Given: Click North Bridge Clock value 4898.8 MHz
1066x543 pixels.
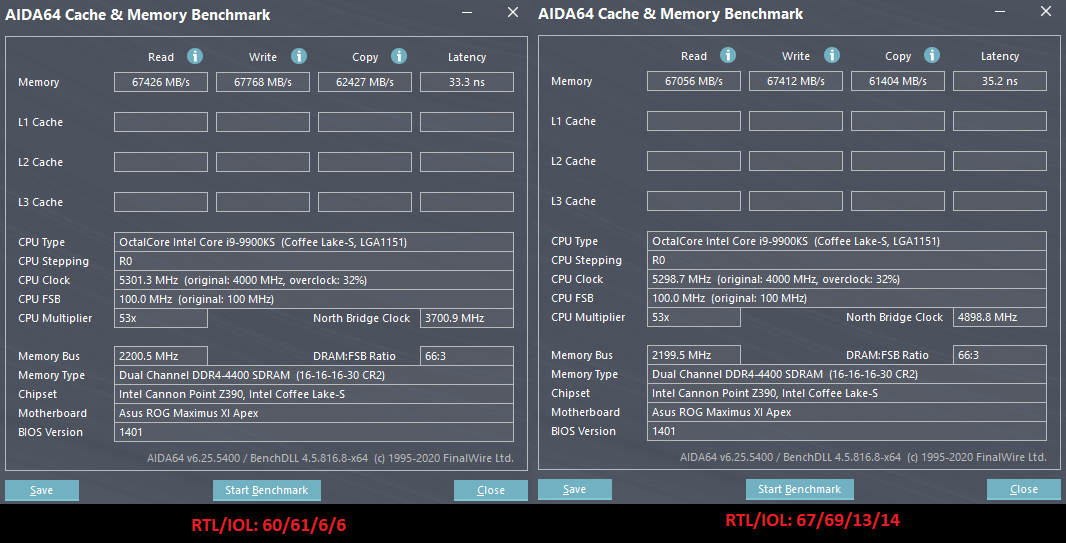Looking at the screenshot, I should click(999, 317).
